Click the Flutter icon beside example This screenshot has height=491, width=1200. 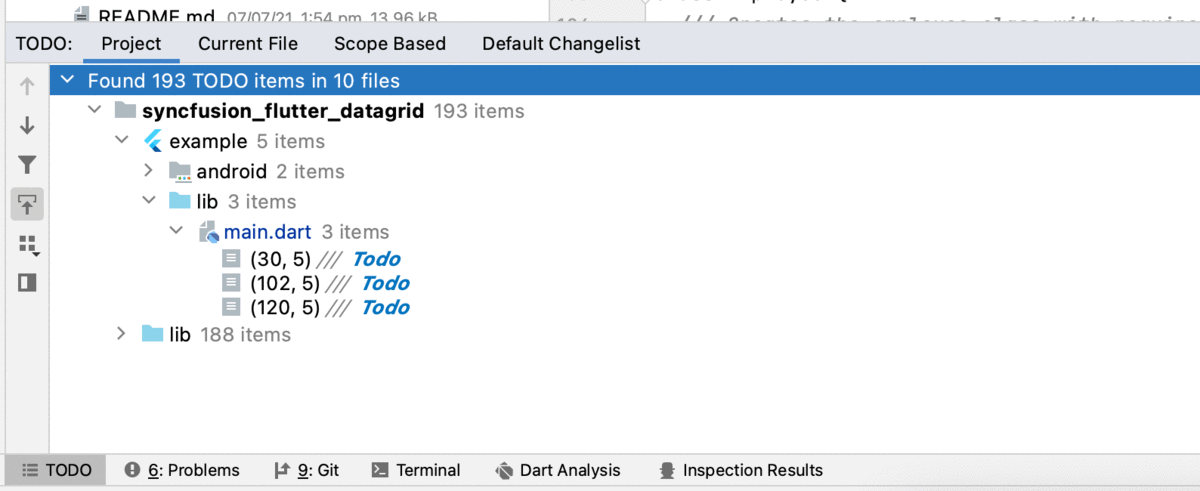[x=153, y=141]
